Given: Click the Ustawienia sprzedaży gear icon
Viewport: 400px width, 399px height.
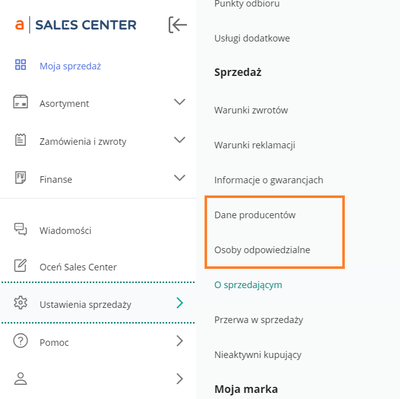Looking at the screenshot, I should pos(20,303).
